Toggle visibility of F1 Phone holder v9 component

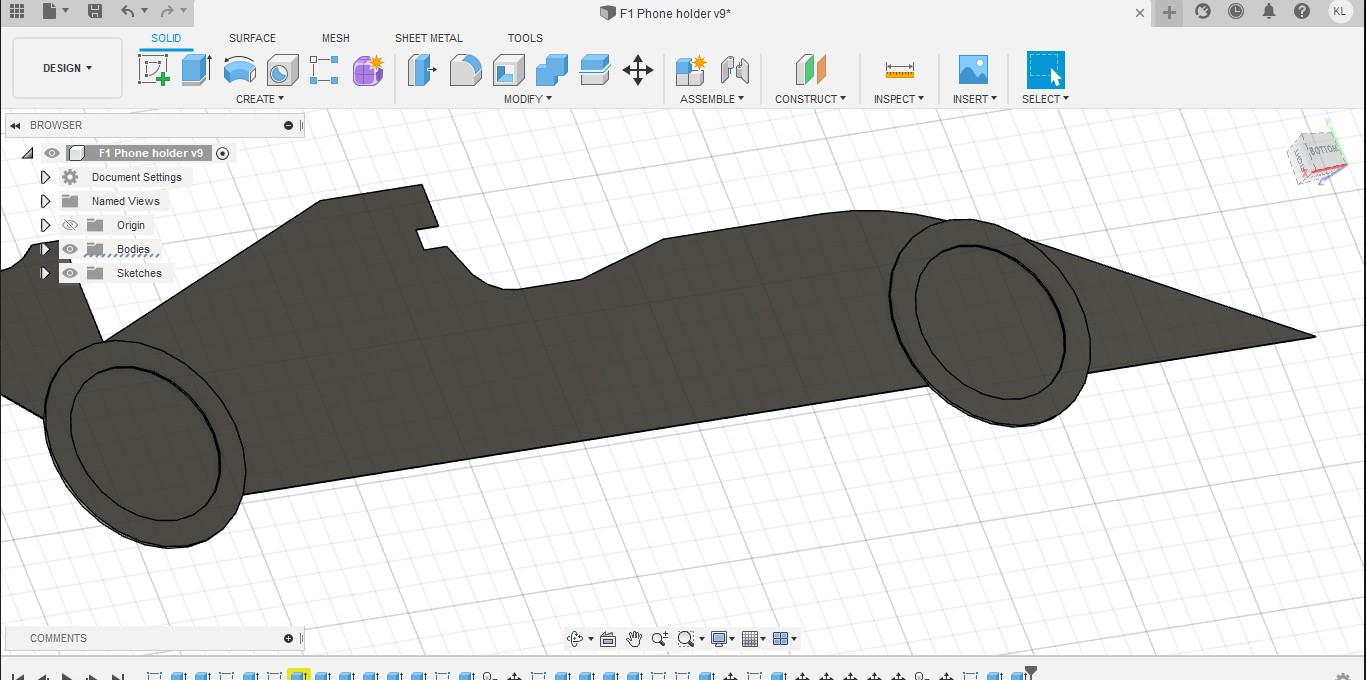(52, 153)
